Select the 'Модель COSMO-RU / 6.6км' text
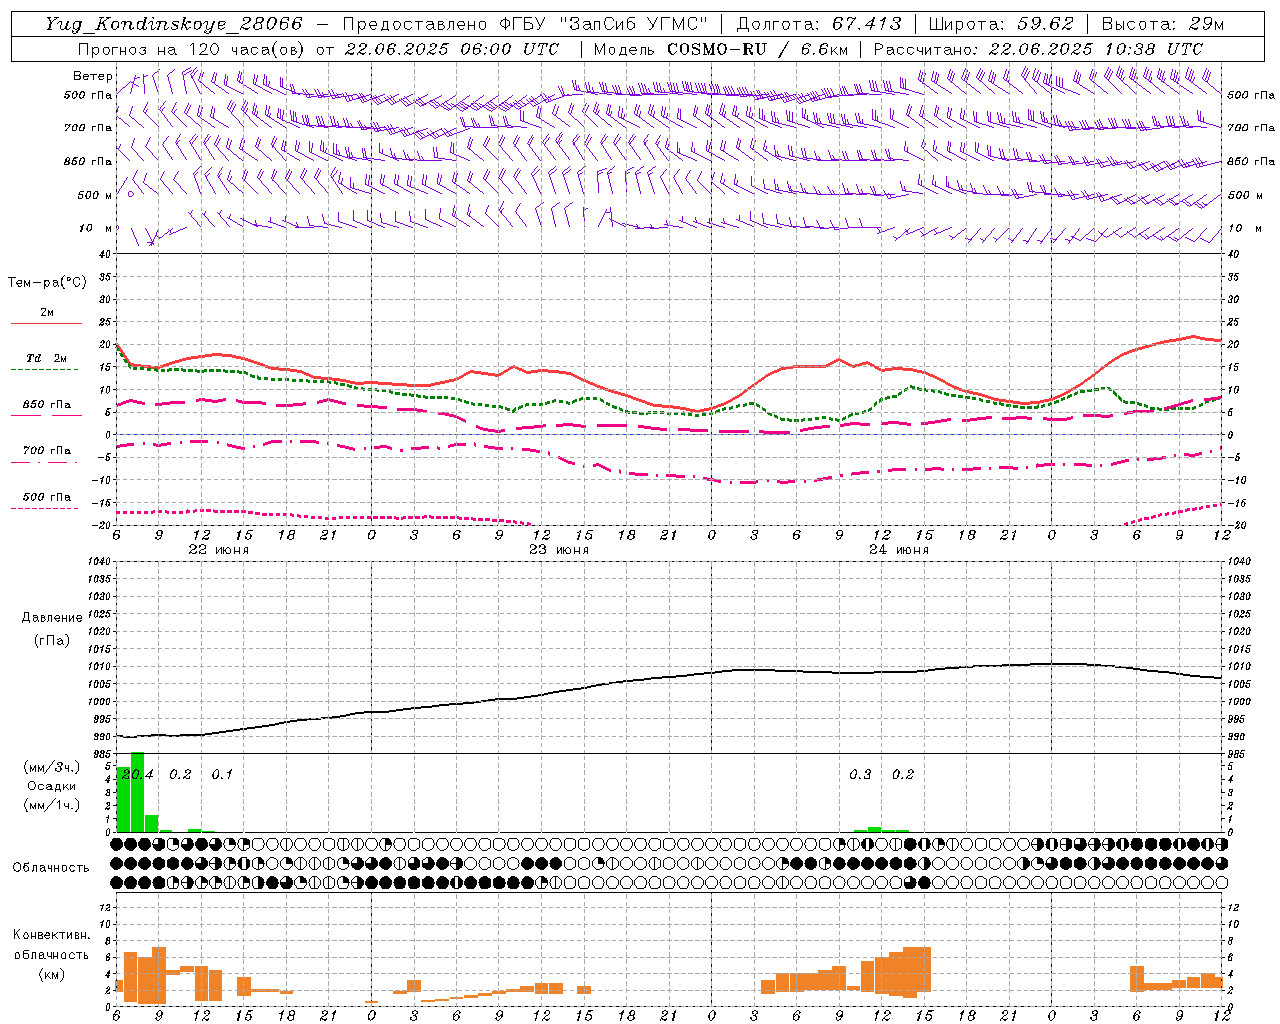 click(x=720, y=49)
